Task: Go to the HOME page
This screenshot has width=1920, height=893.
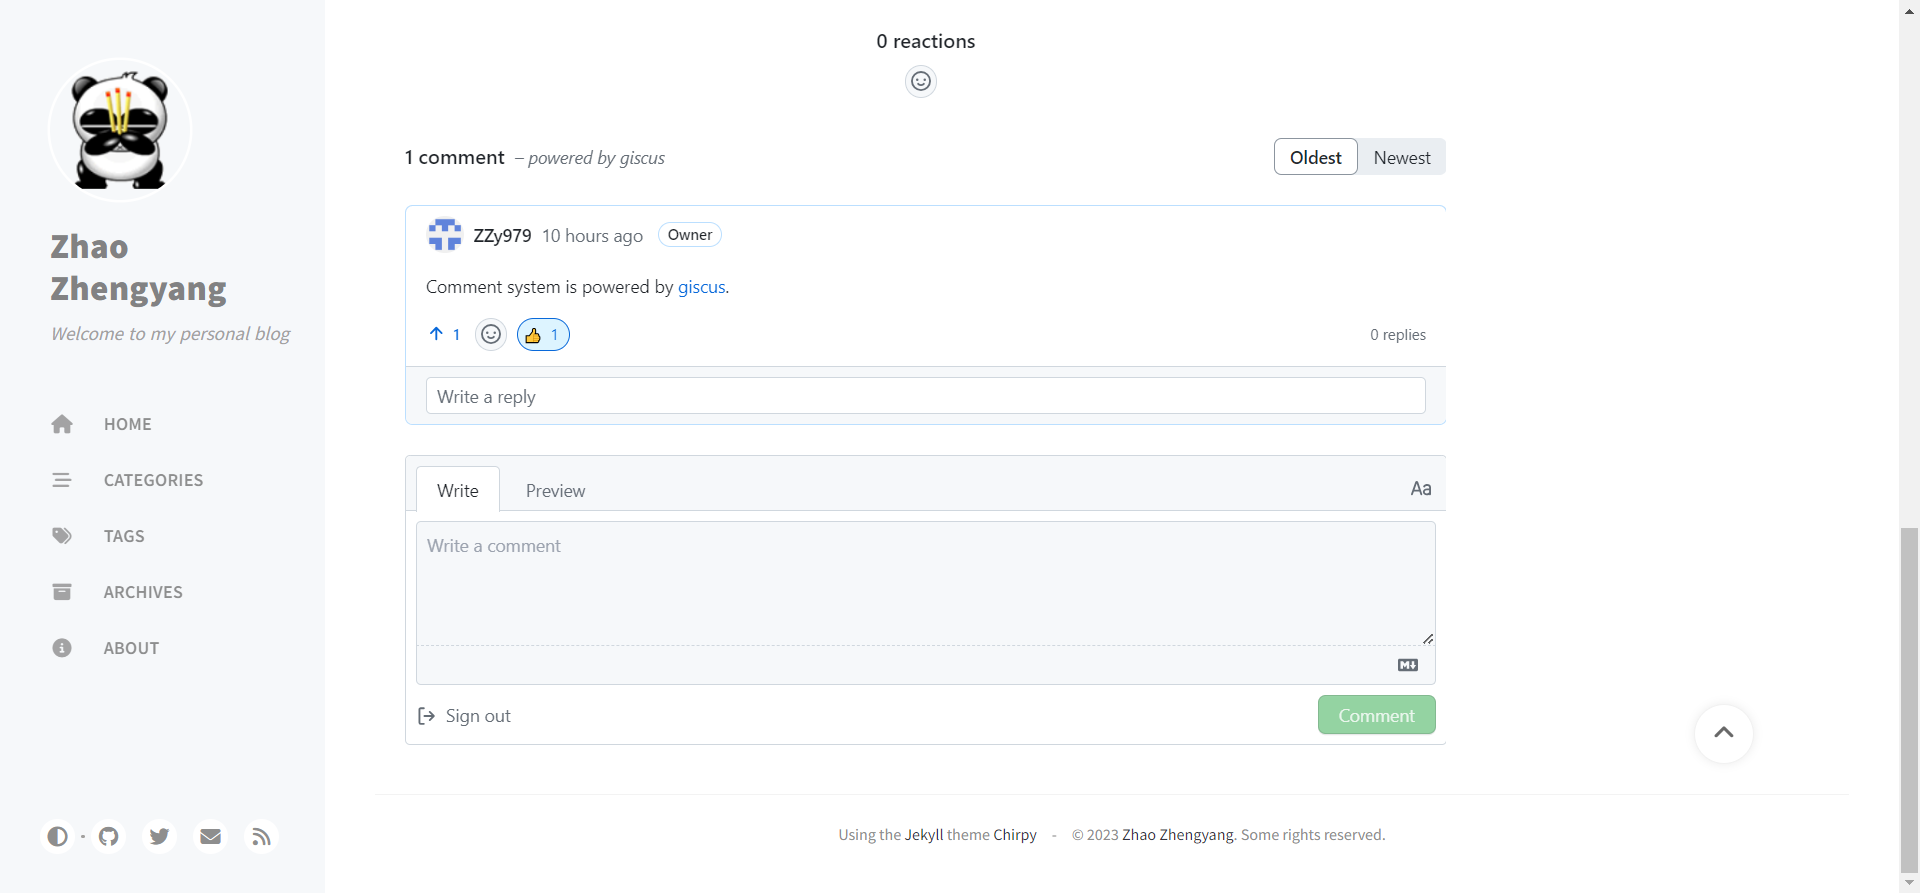Action: coord(127,424)
